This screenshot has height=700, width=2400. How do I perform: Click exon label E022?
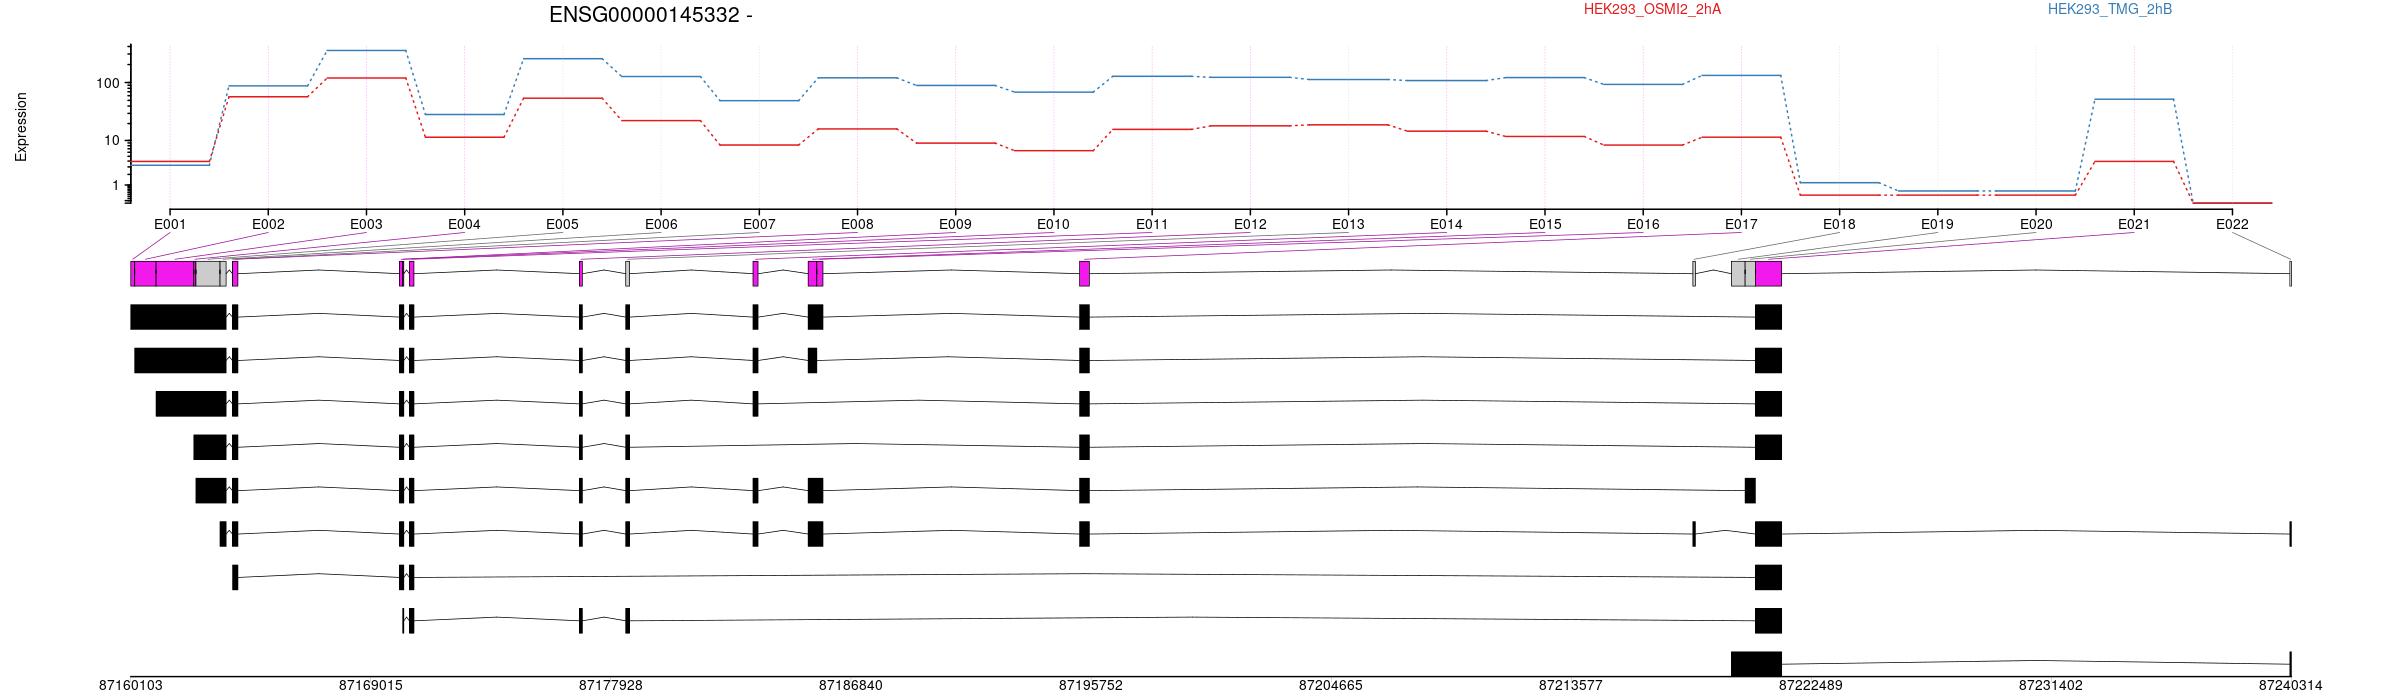click(2232, 224)
